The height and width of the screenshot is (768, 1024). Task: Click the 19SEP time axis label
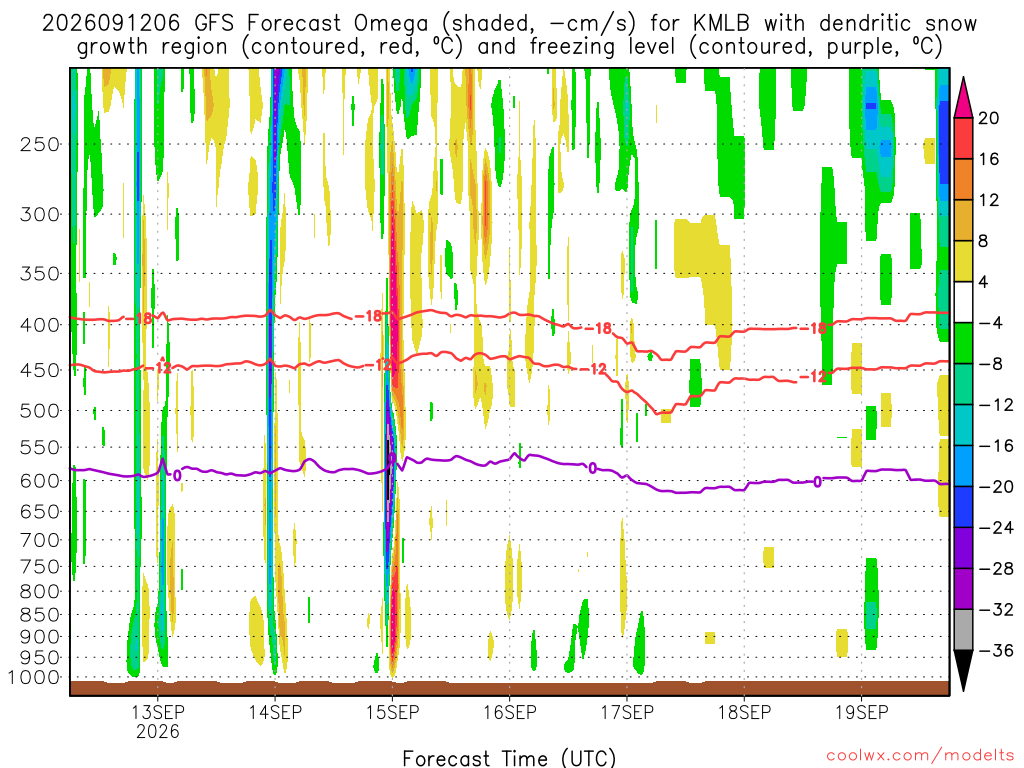pos(861,712)
